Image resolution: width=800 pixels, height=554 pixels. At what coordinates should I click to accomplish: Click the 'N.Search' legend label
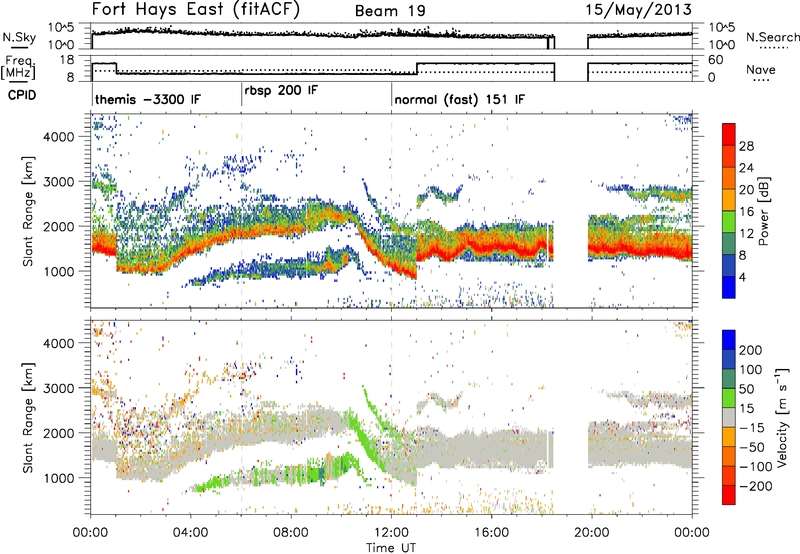point(772,37)
